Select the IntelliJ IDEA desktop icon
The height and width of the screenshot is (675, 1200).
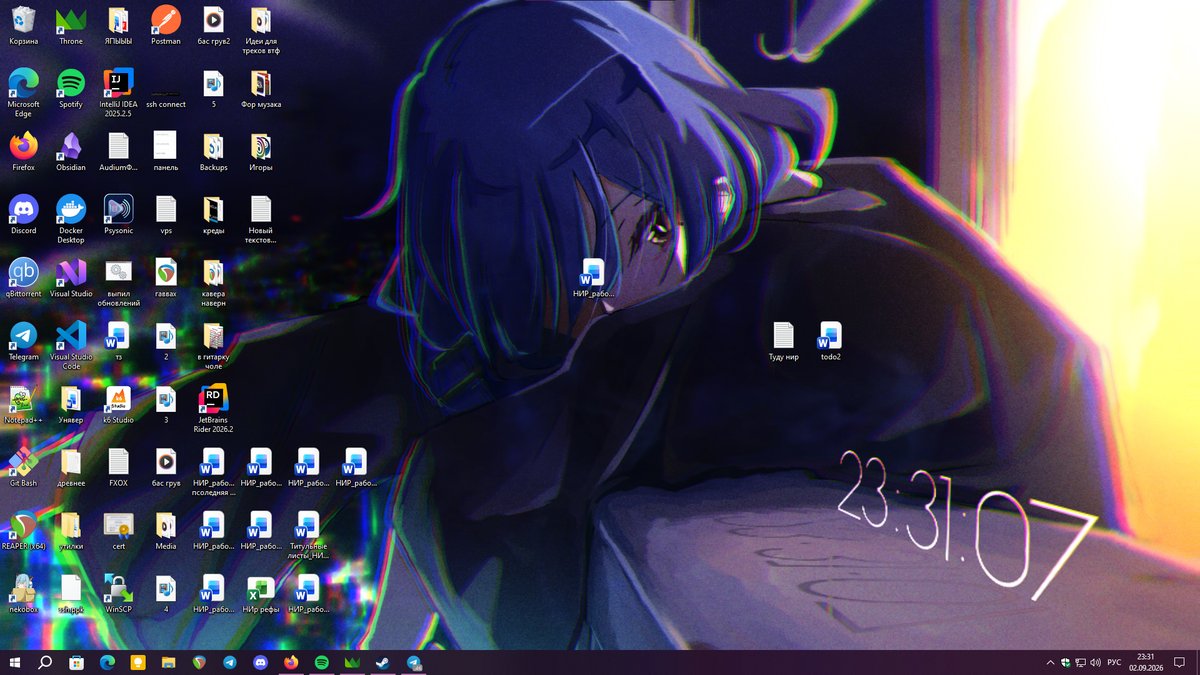[118, 94]
